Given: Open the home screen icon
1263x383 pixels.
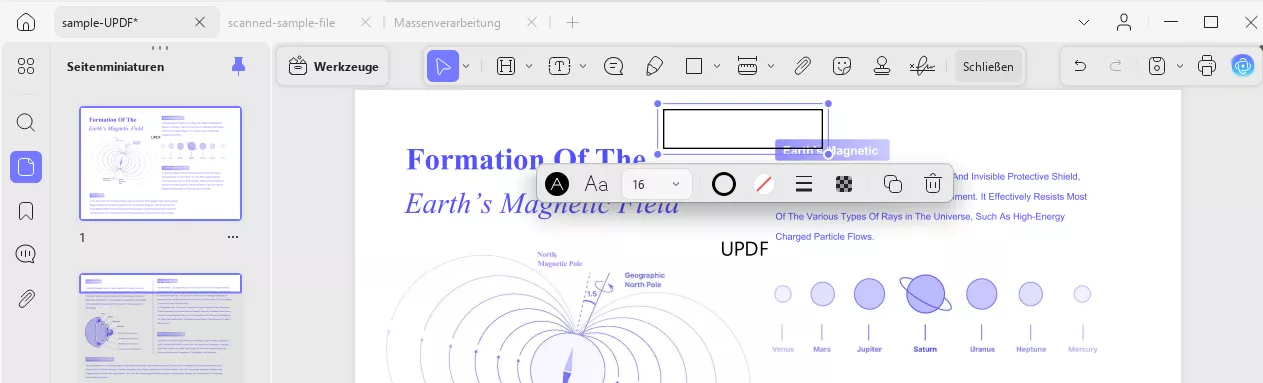Looking at the screenshot, I should click(27, 22).
